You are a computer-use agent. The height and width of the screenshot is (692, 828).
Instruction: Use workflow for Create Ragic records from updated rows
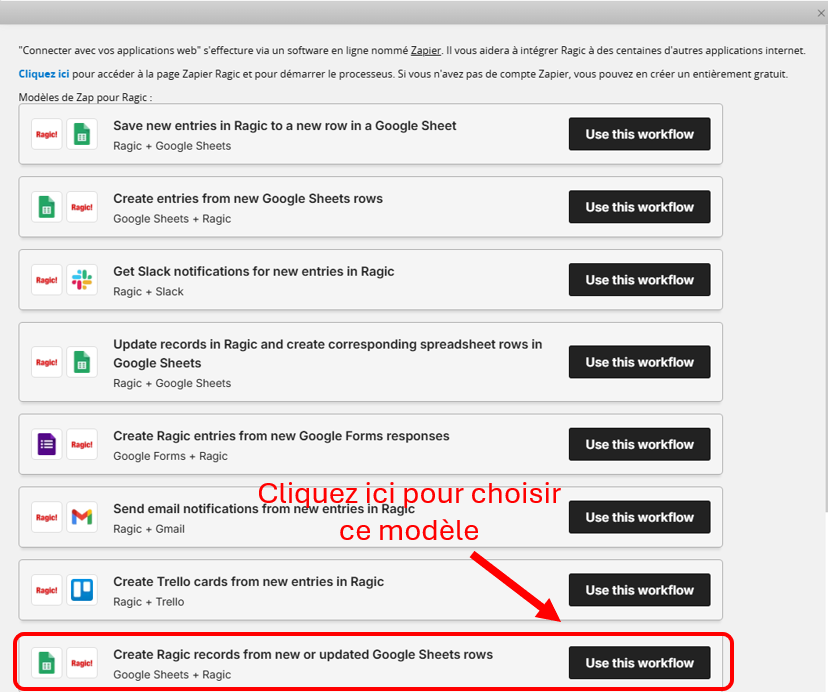[639, 663]
